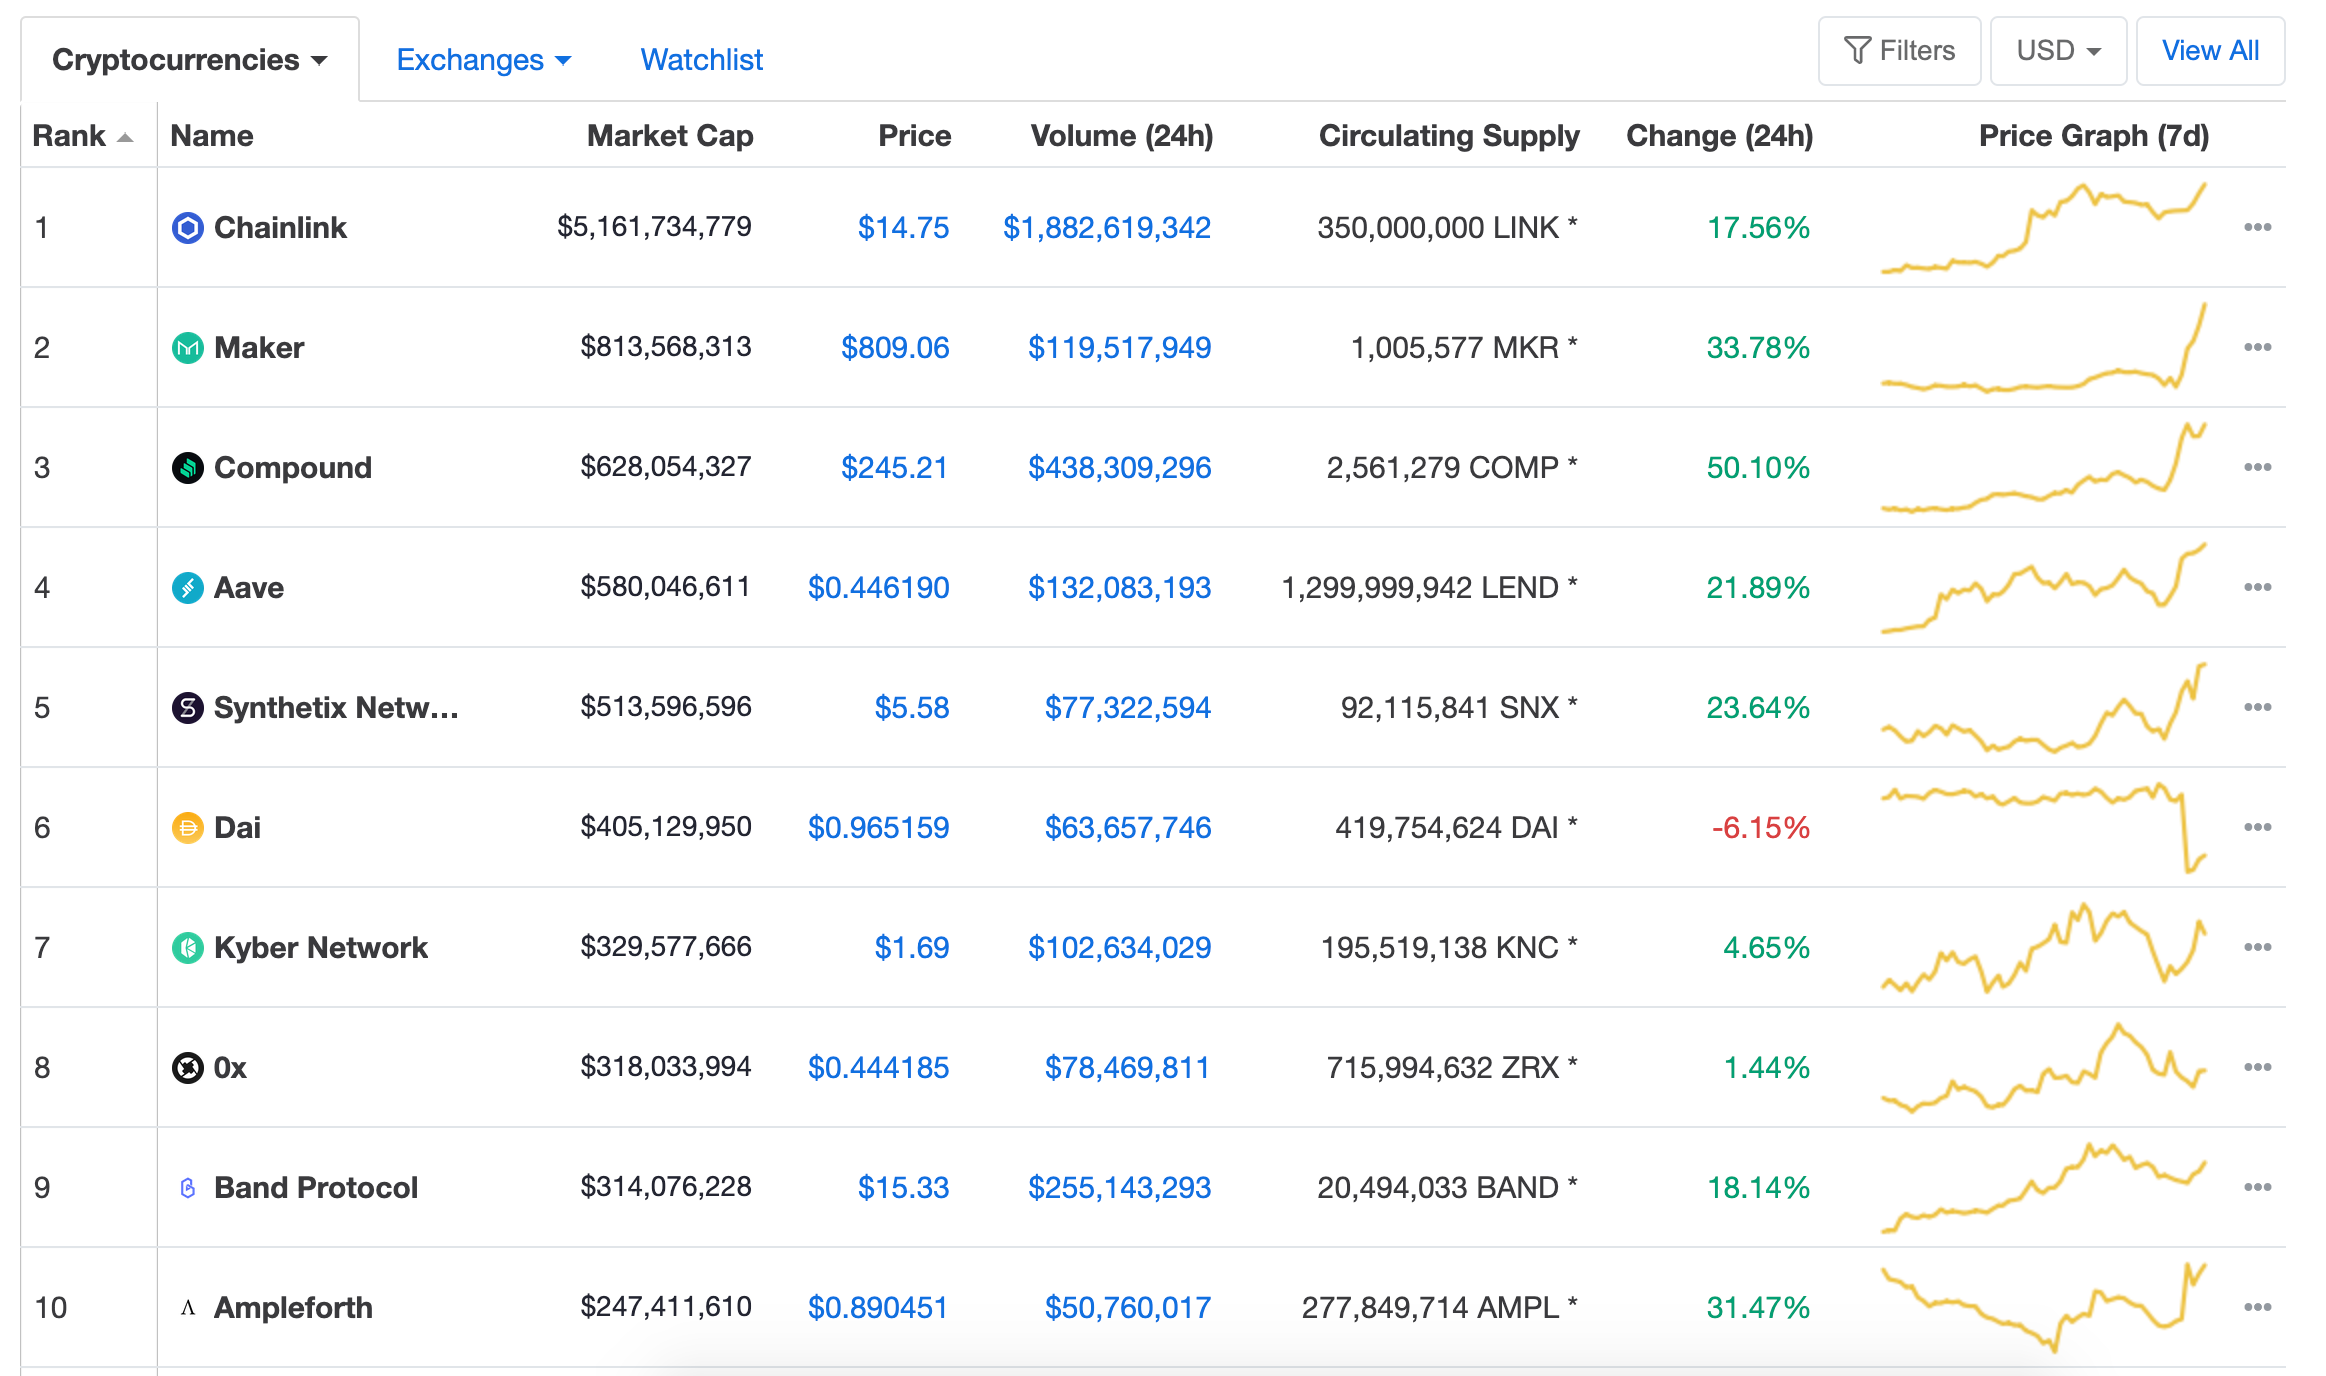Image resolution: width=2326 pixels, height=1376 pixels.
Task: Open the USD currency selector
Action: pos(2058,50)
